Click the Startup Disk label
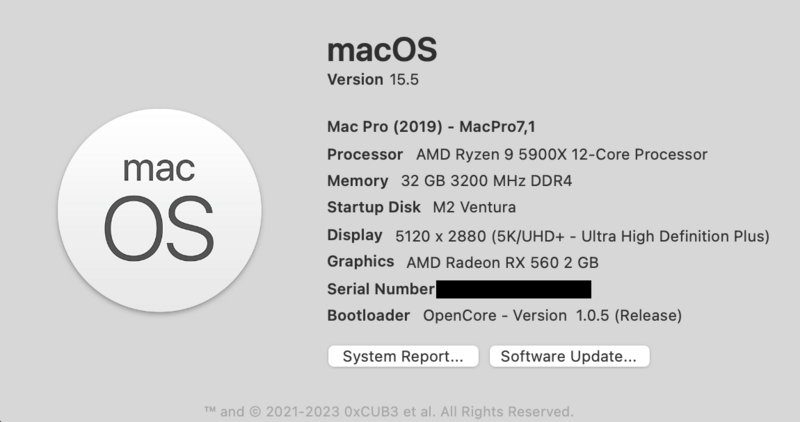The image size is (800, 422). click(374, 208)
